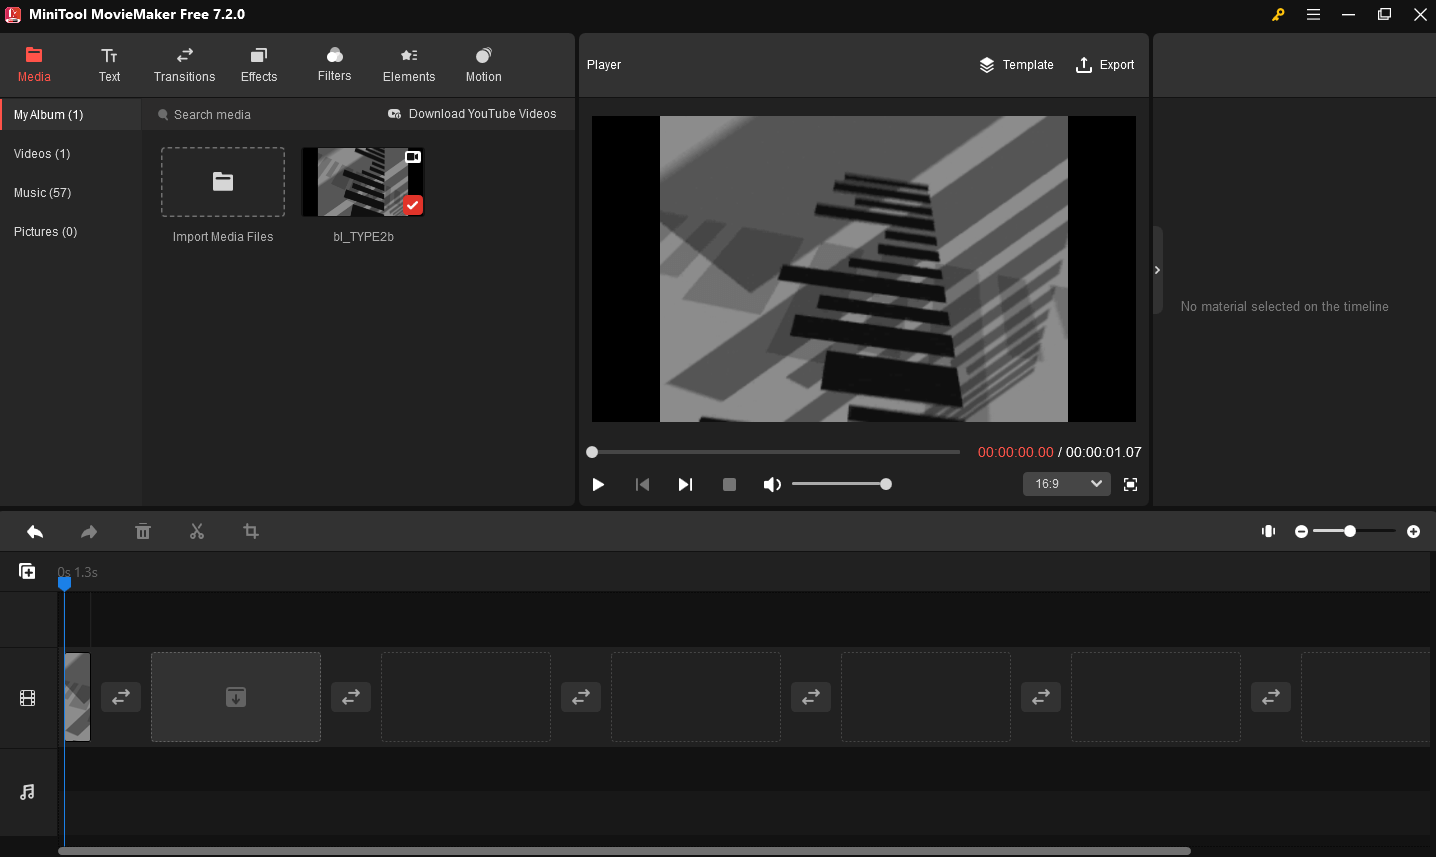The image size is (1436, 857).
Task: Click the sixth transition slot icon
Action: (x=1271, y=697)
